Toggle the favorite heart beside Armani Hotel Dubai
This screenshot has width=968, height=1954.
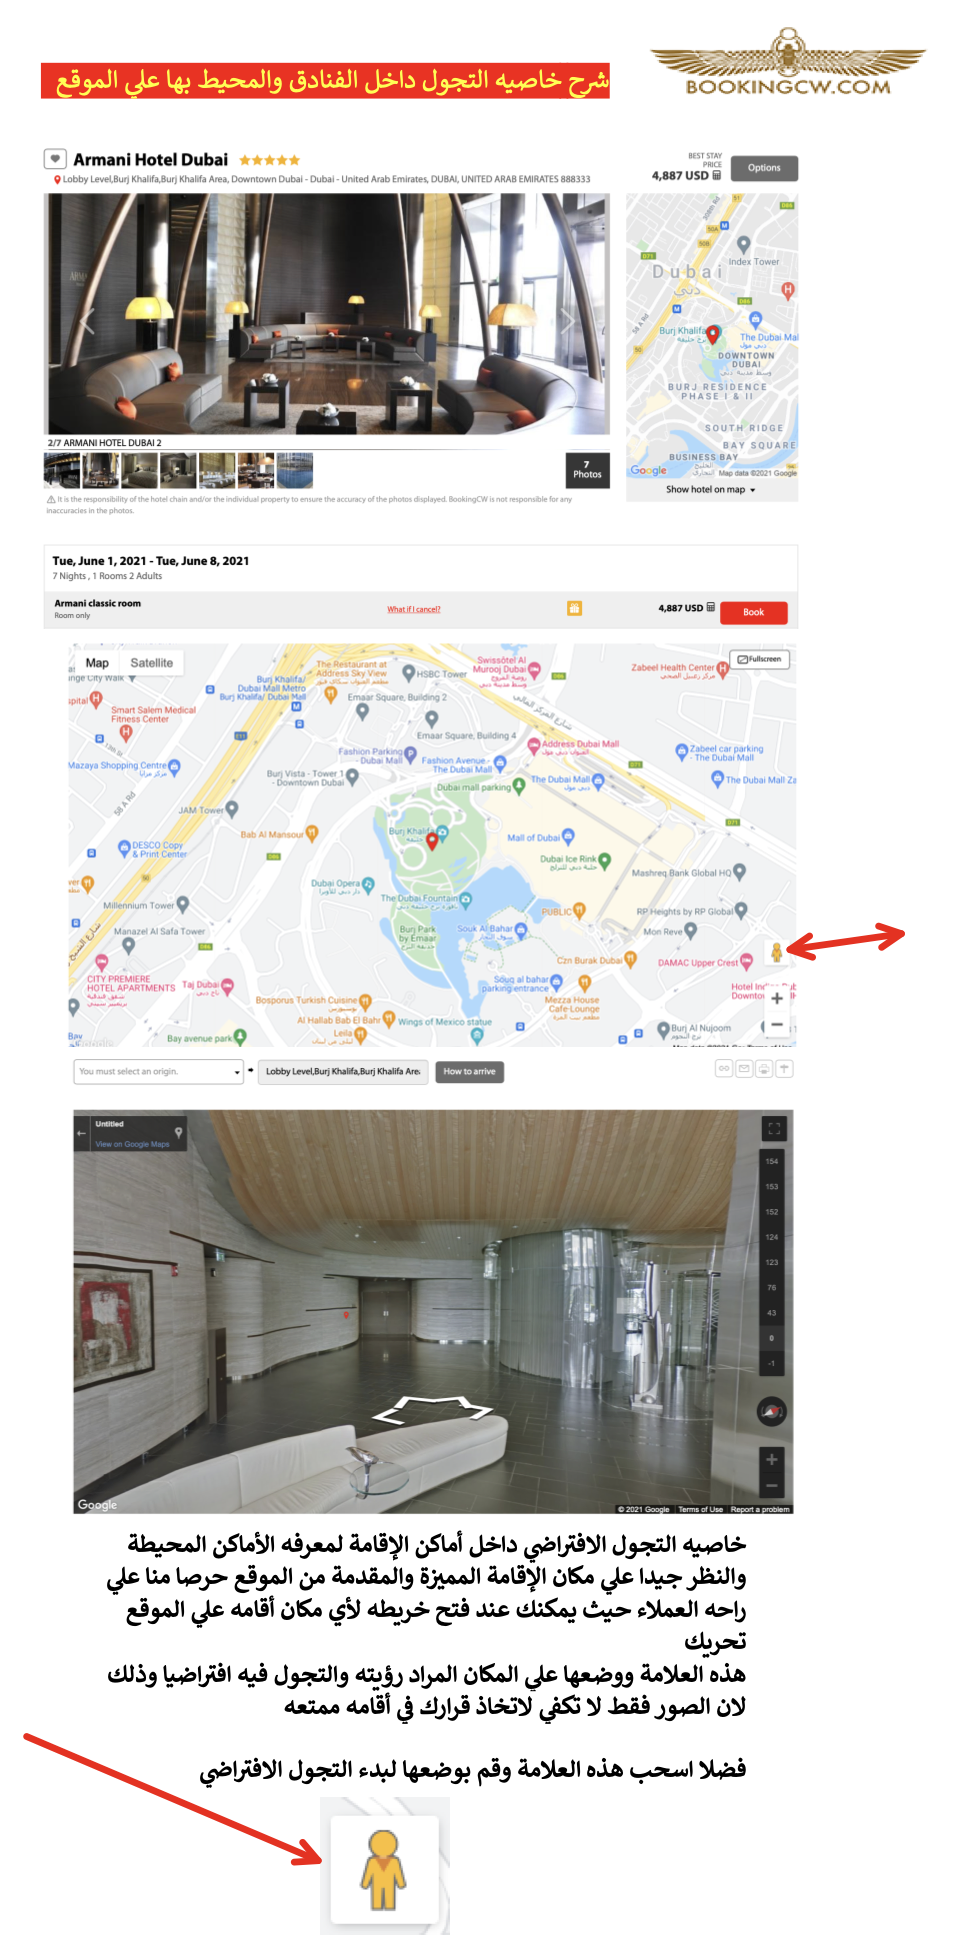point(55,159)
